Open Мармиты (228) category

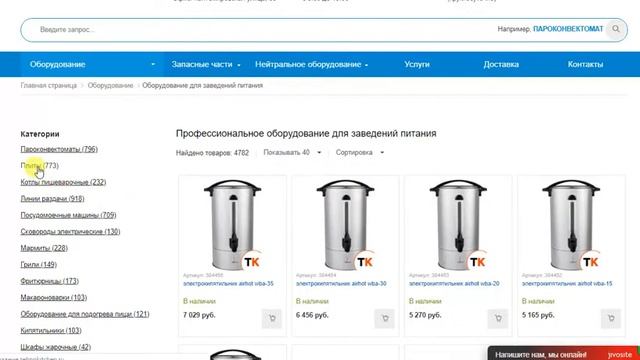[x=44, y=248]
